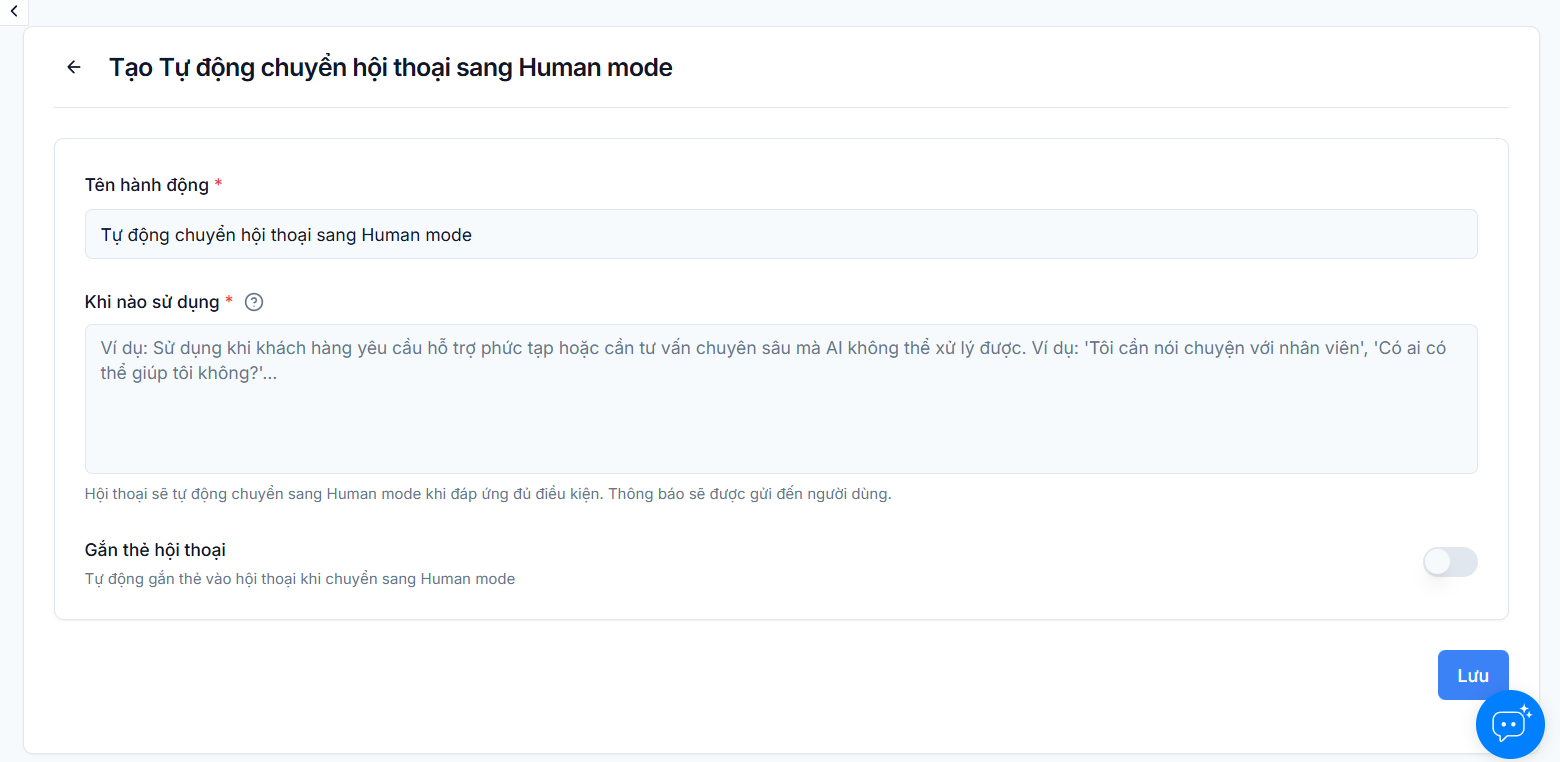This screenshot has height=762, width=1560.
Task: Collapse the left panel with the chevron icon
Action: pos(13,11)
